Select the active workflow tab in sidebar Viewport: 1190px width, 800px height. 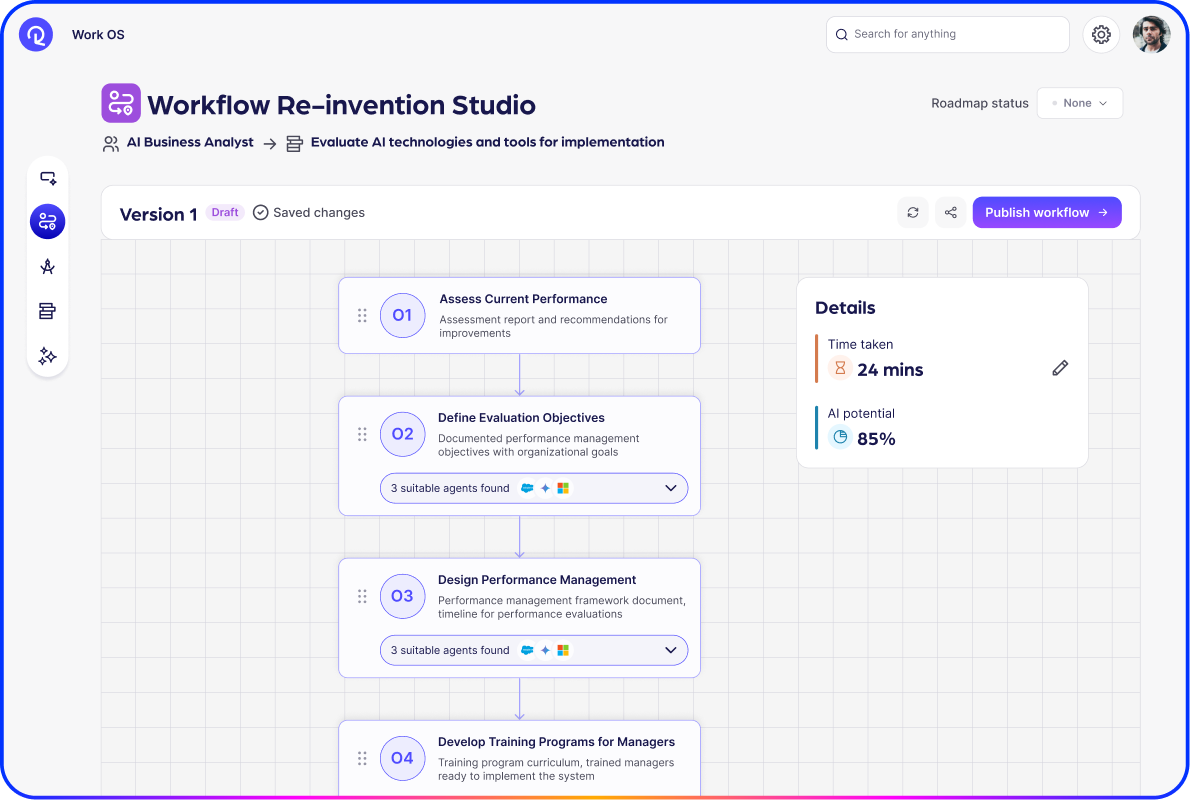47,222
